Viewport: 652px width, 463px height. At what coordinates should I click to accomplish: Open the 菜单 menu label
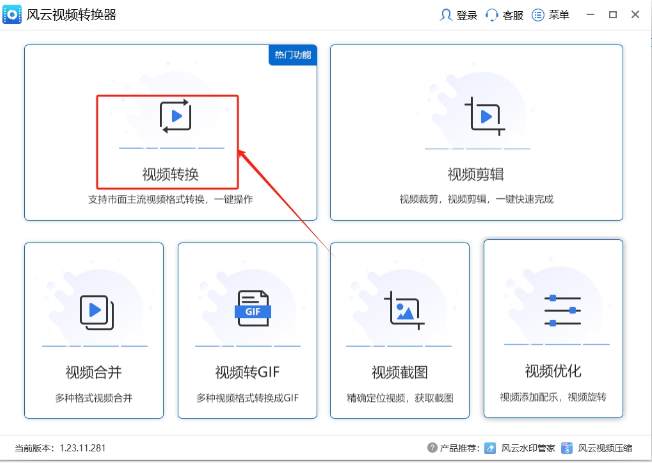[x=558, y=15]
